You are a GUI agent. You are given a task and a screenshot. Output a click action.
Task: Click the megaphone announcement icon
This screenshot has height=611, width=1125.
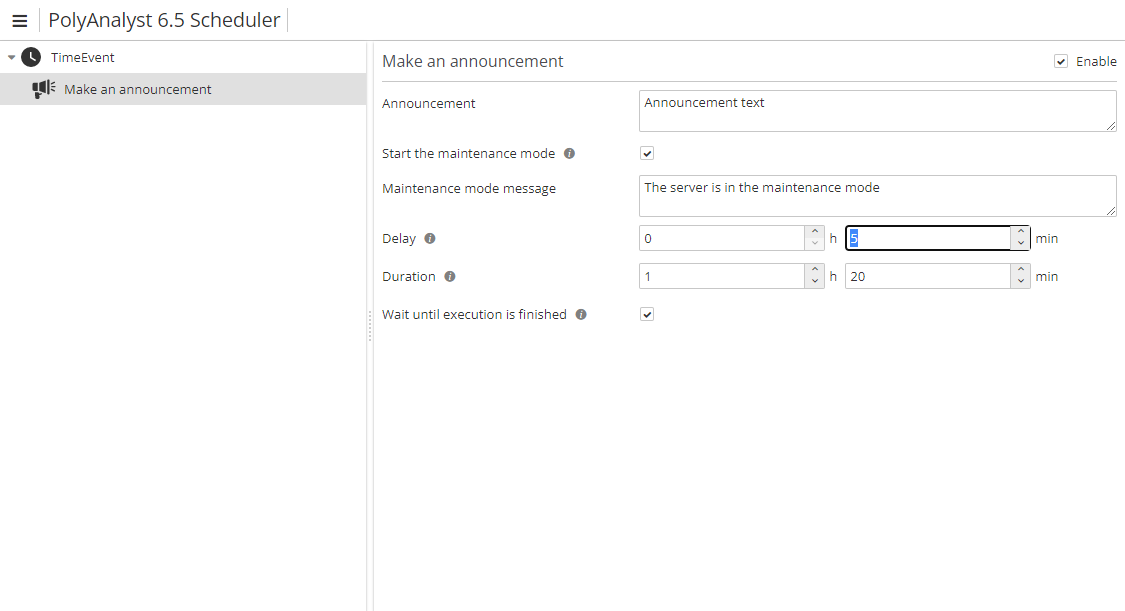tap(43, 89)
